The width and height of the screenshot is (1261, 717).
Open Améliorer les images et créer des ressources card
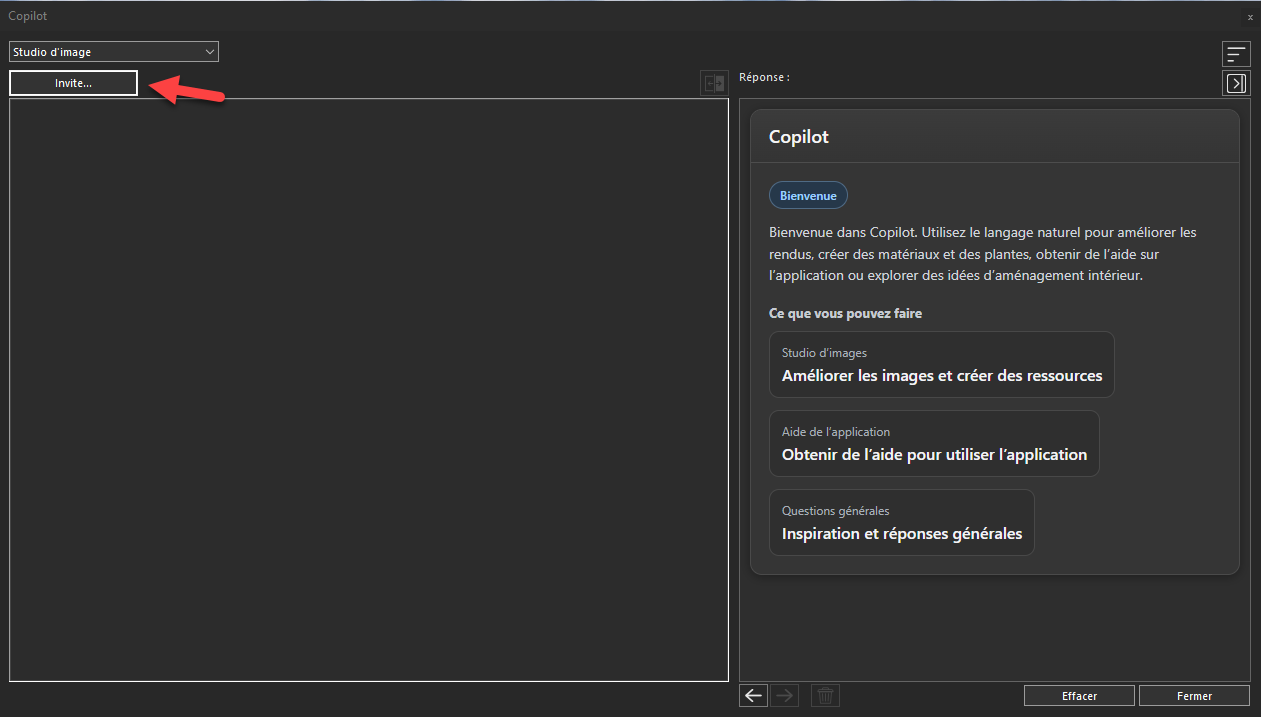pyautogui.click(x=942, y=365)
